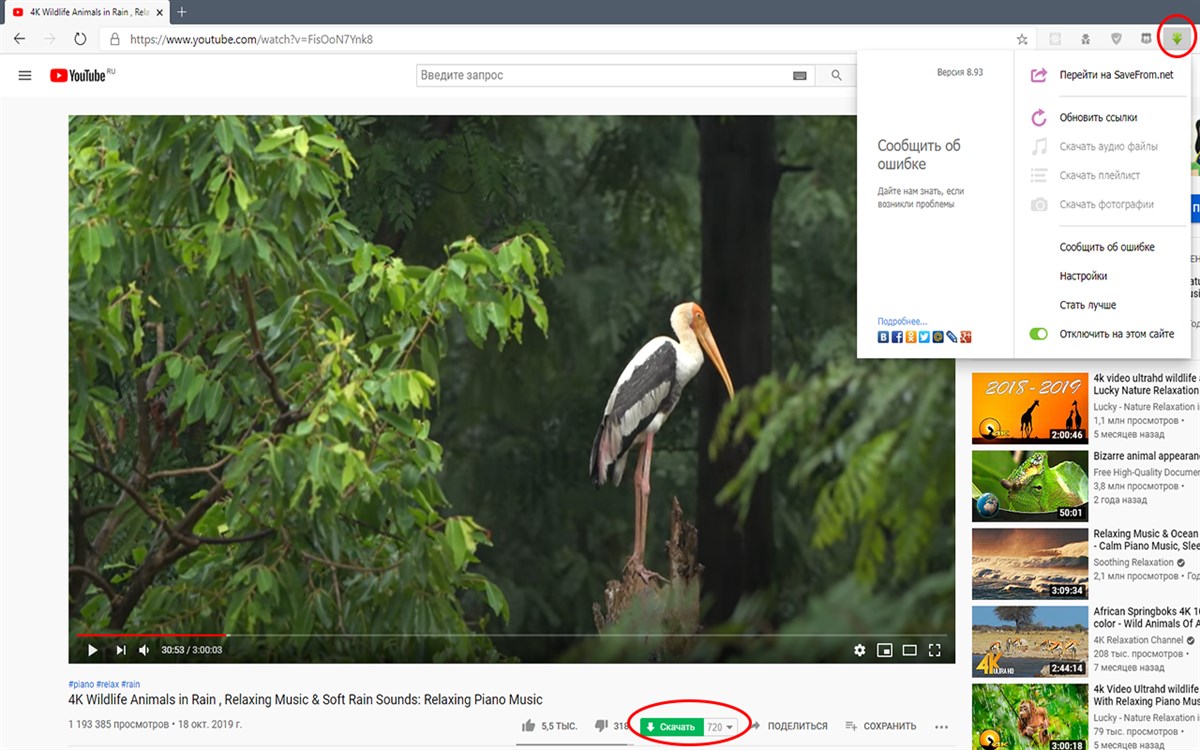Open the YouTube hamburger menu
This screenshot has height=750, width=1200.
[x=24, y=74]
